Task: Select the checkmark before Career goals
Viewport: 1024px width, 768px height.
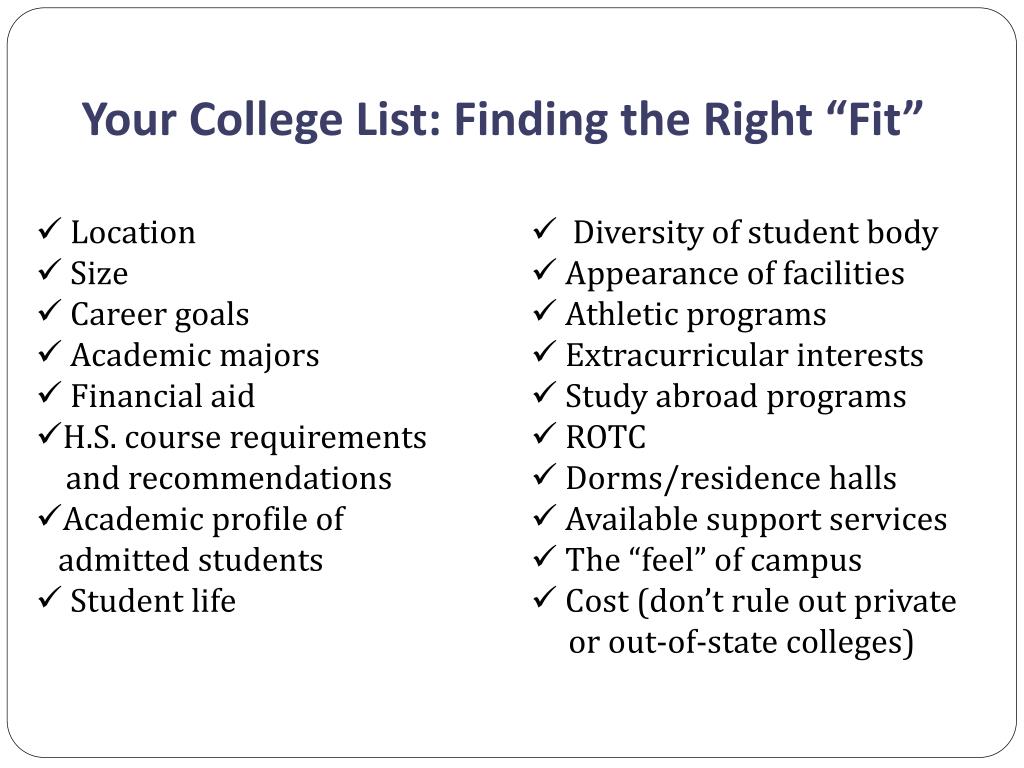Action: pyautogui.click(x=49, y=312)
